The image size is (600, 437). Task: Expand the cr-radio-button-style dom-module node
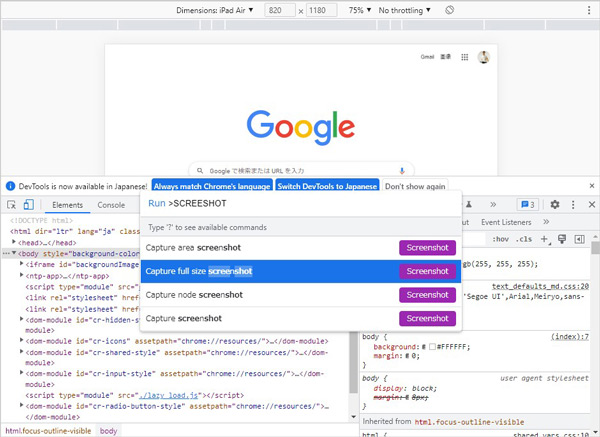click(21, 405)
